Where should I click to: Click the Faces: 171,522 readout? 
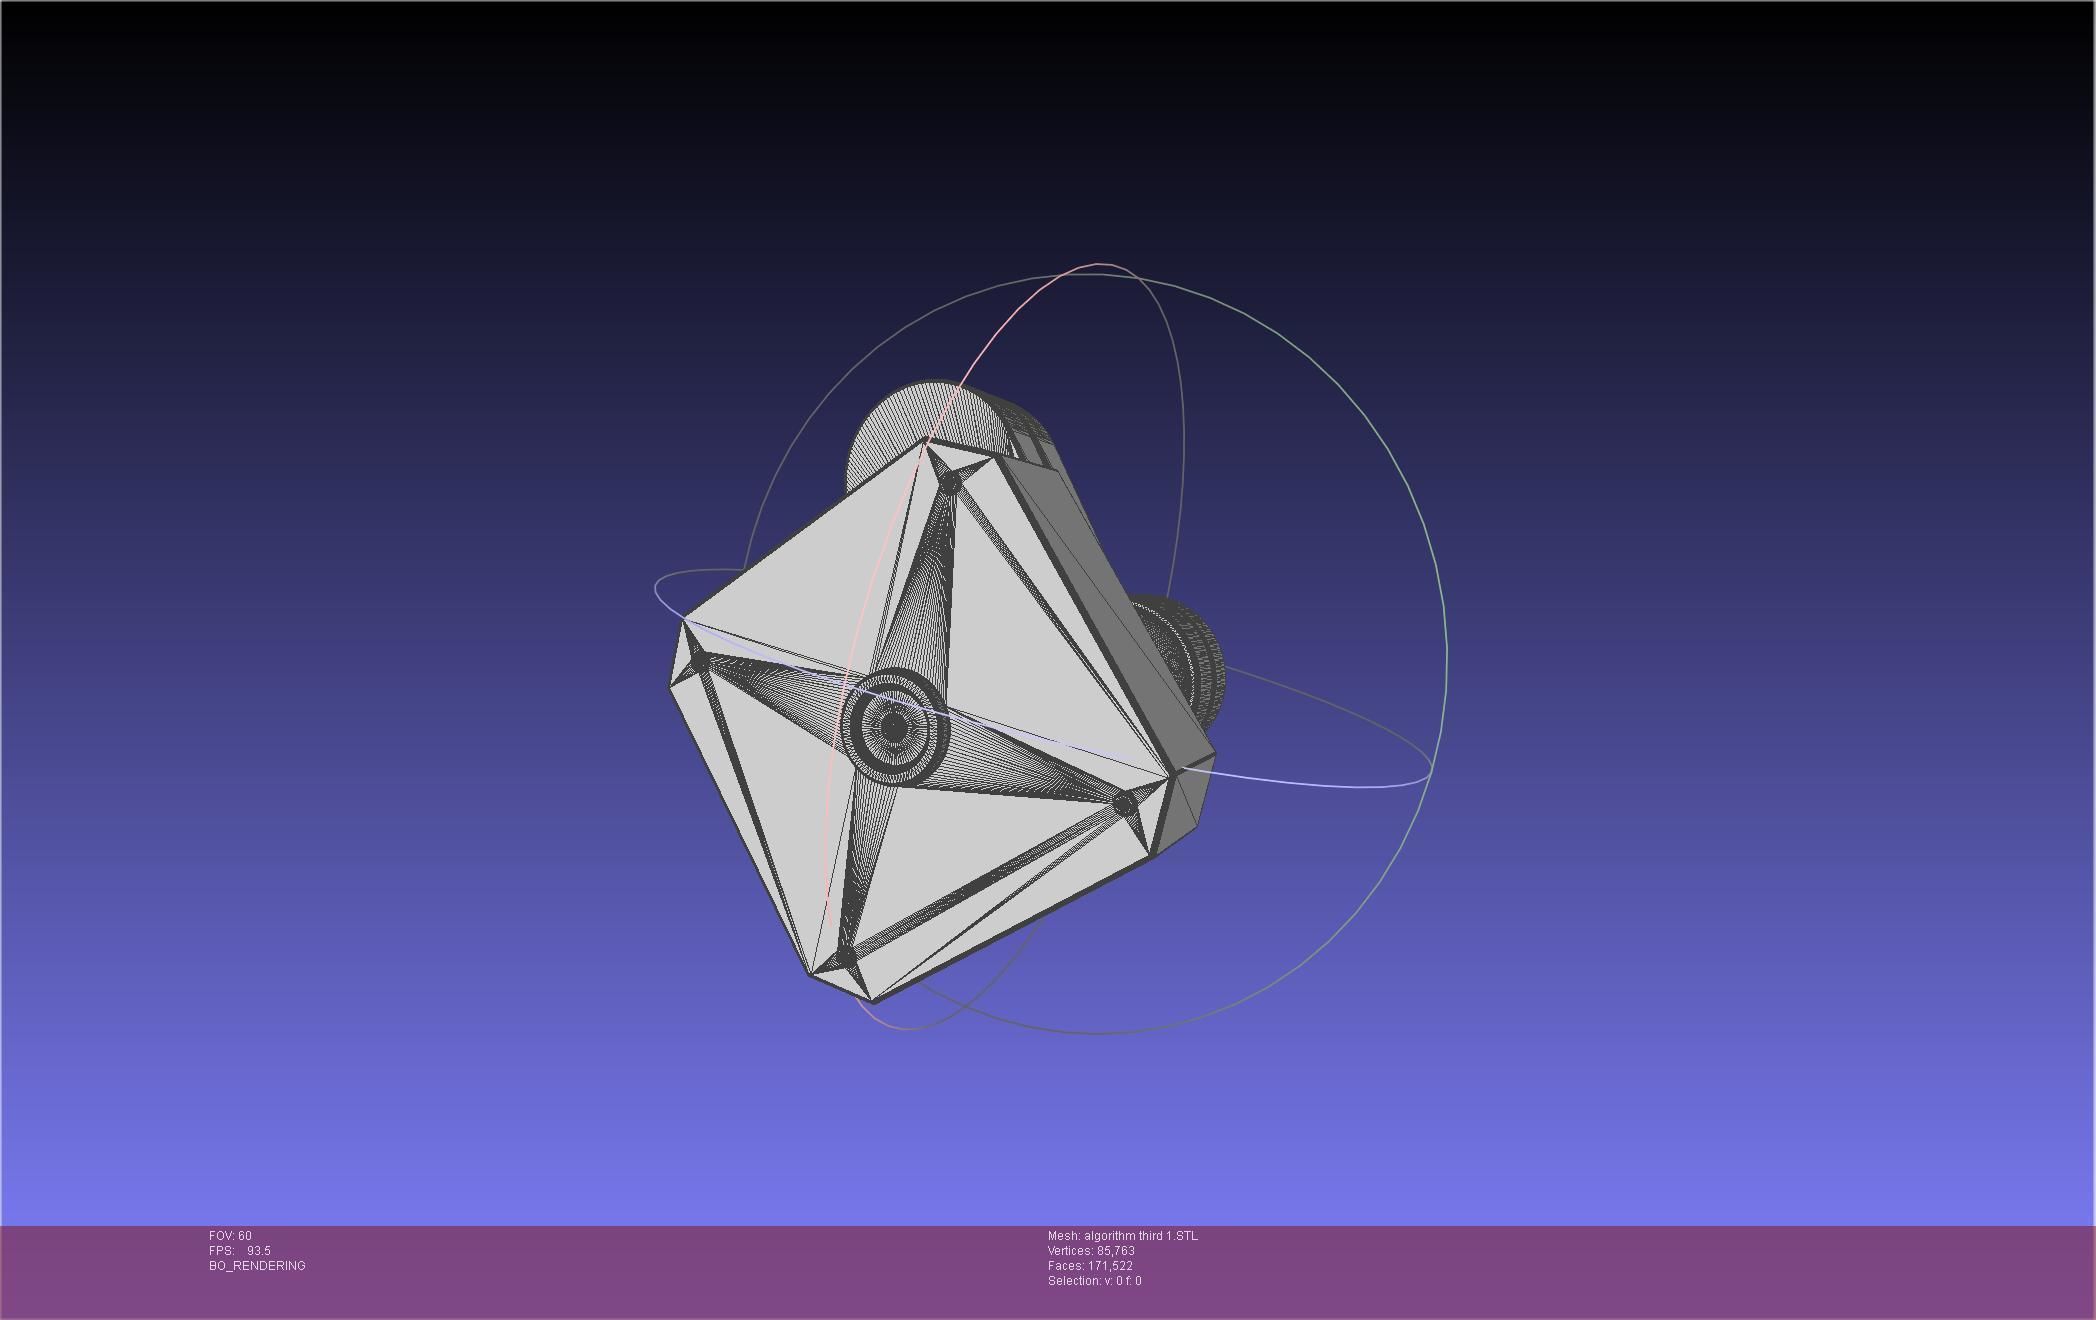pyautogui.click(x=1090, y=1266)
